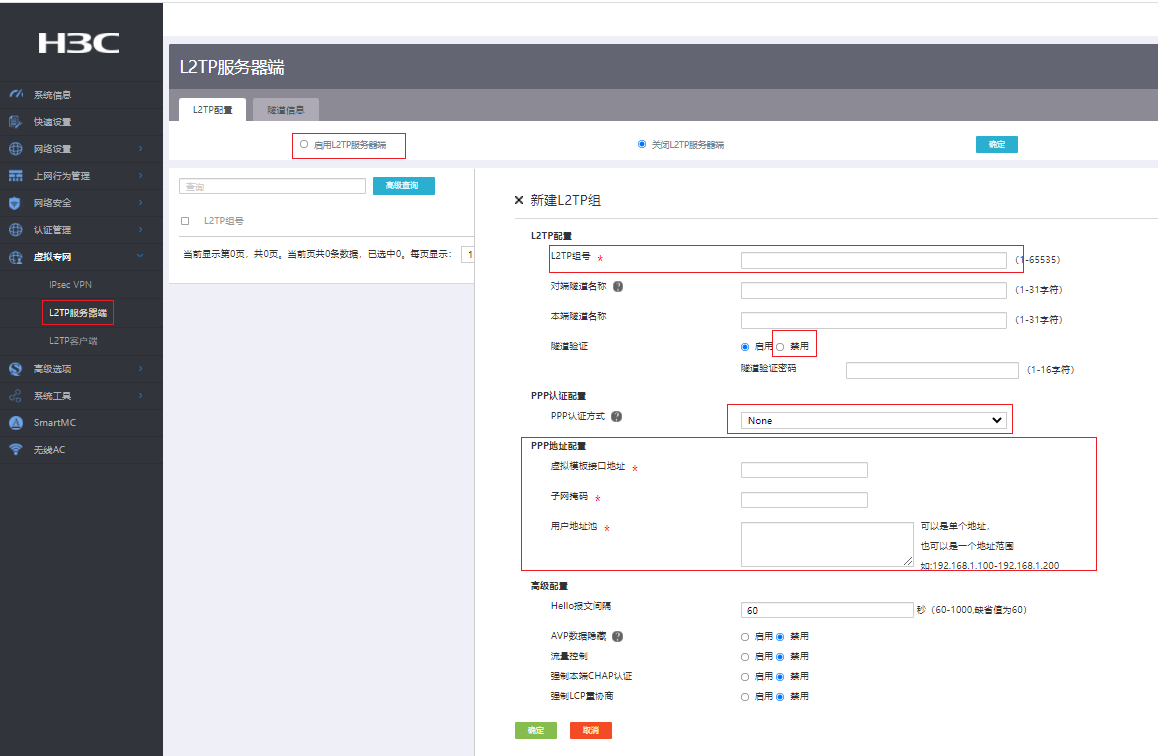Click the 上网行为管理 icon
1158x756 pixels.
(x=16, y=176)
